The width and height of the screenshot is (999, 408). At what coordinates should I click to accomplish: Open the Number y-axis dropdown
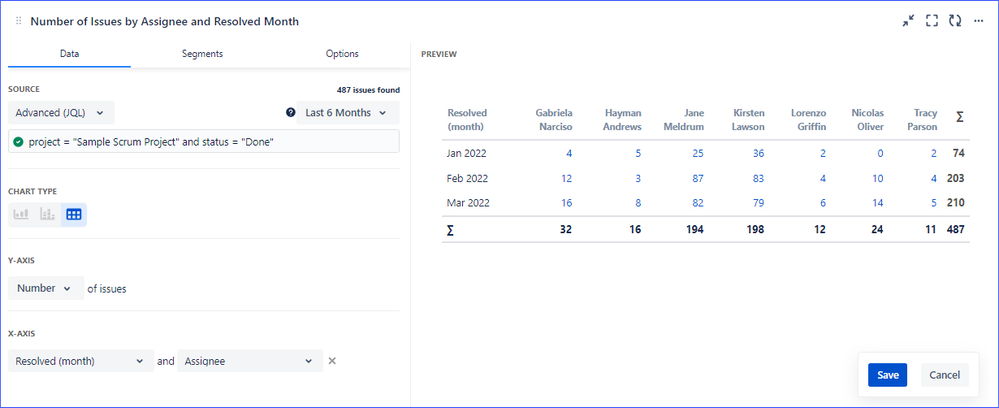click(x=46, y=288)
